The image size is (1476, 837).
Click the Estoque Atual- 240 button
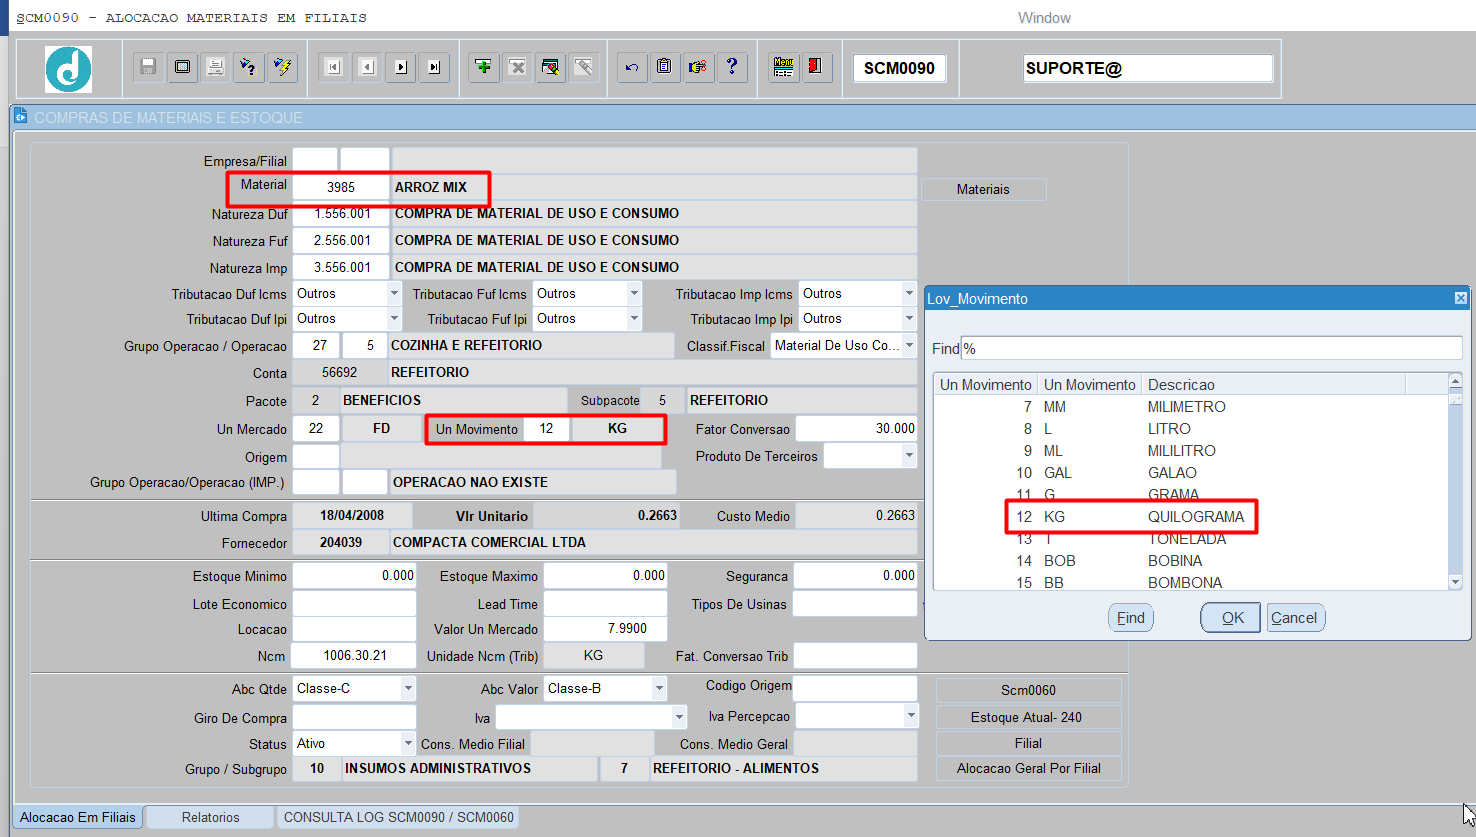click(x=1028, y=717)
